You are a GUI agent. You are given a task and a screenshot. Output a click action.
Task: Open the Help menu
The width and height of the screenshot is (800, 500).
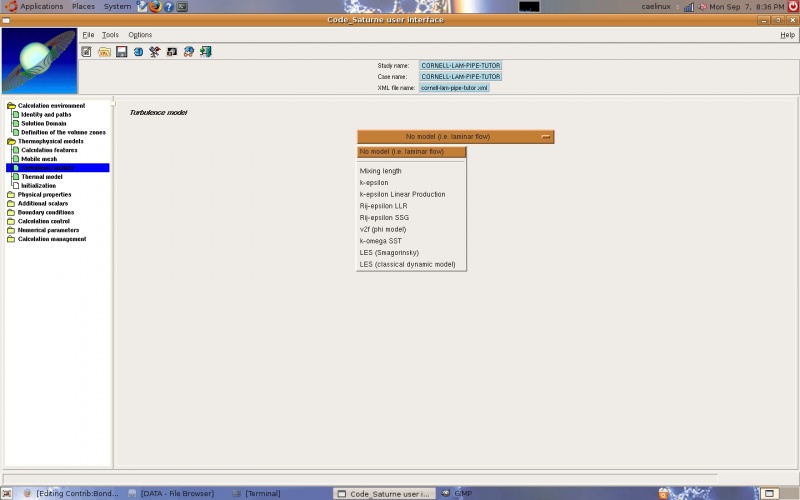(x=787, y=35)
